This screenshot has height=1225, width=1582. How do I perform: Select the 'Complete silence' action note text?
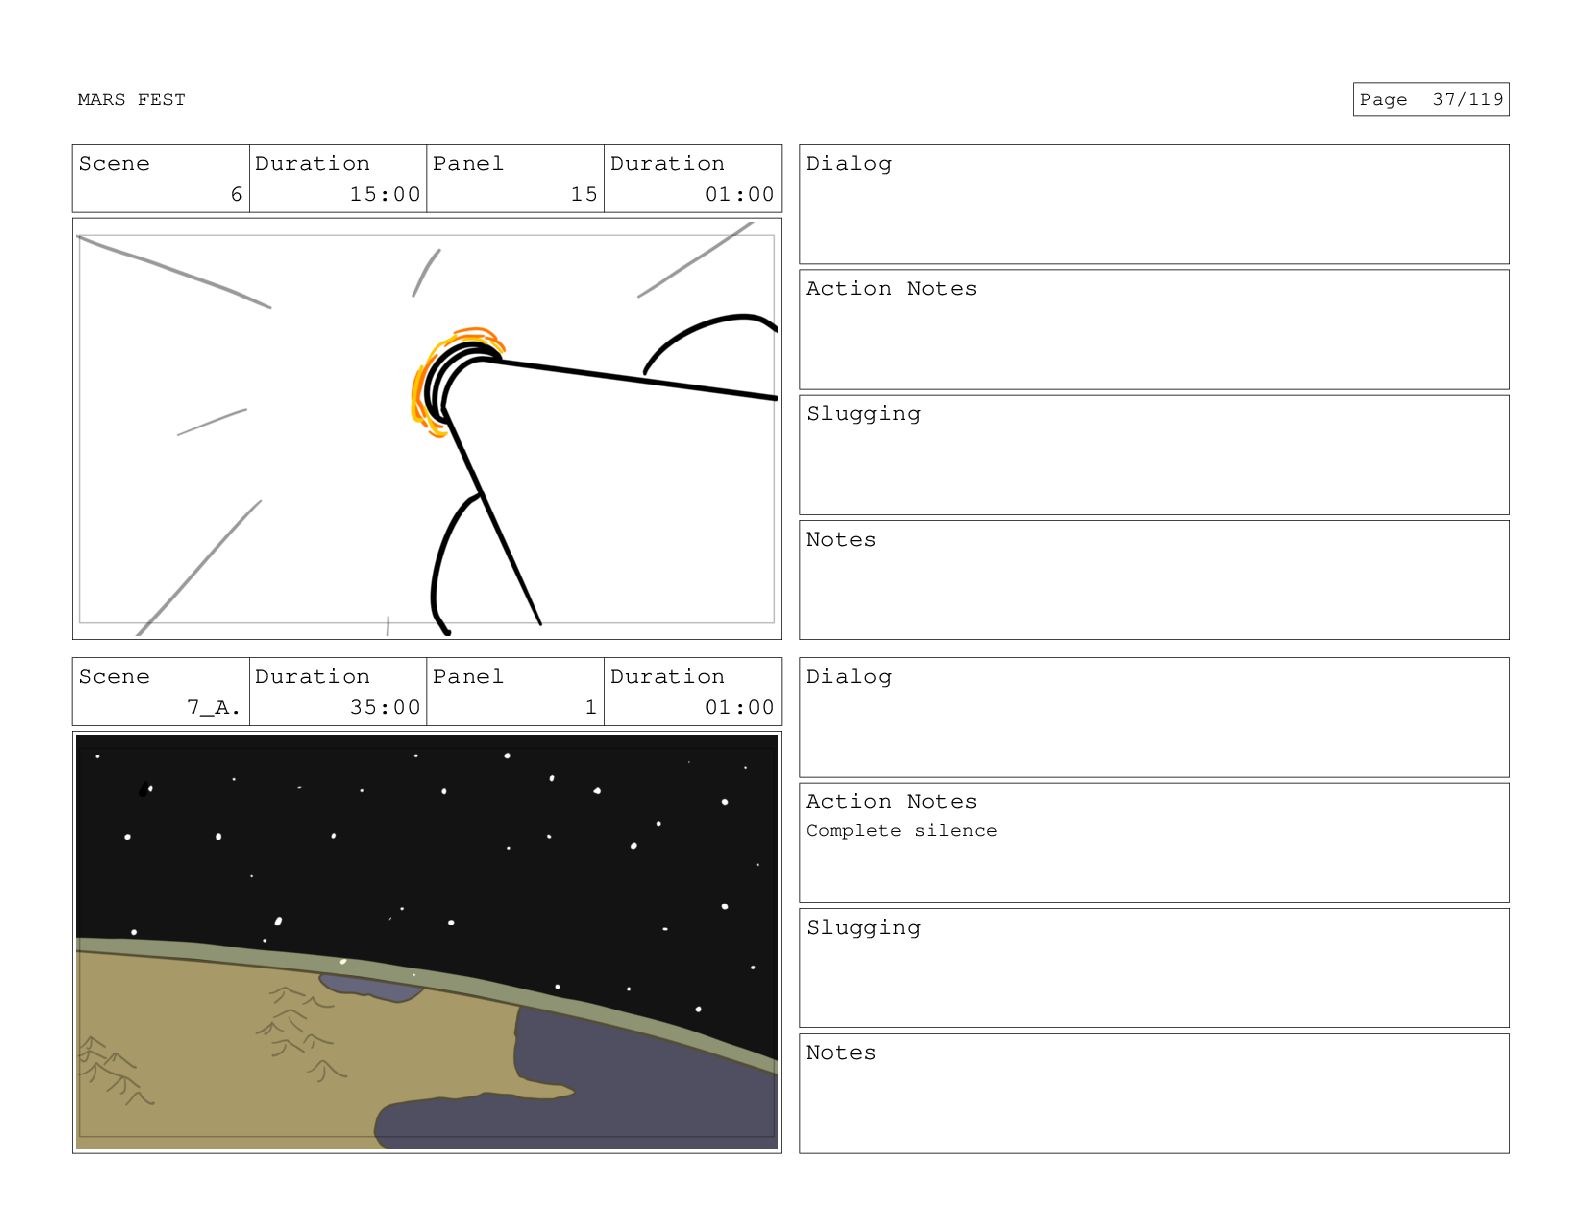click(x=901, y=831)
